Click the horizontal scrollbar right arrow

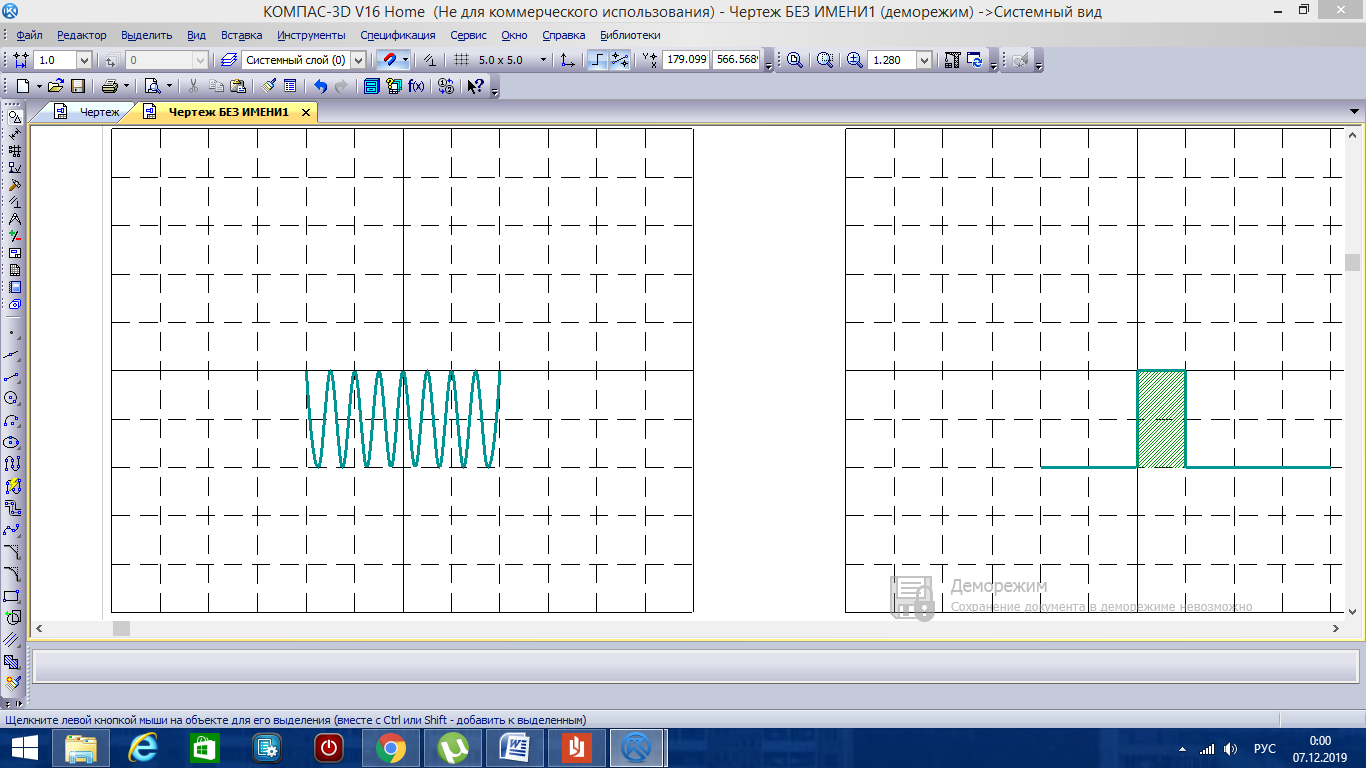(x=1336, y=628)
